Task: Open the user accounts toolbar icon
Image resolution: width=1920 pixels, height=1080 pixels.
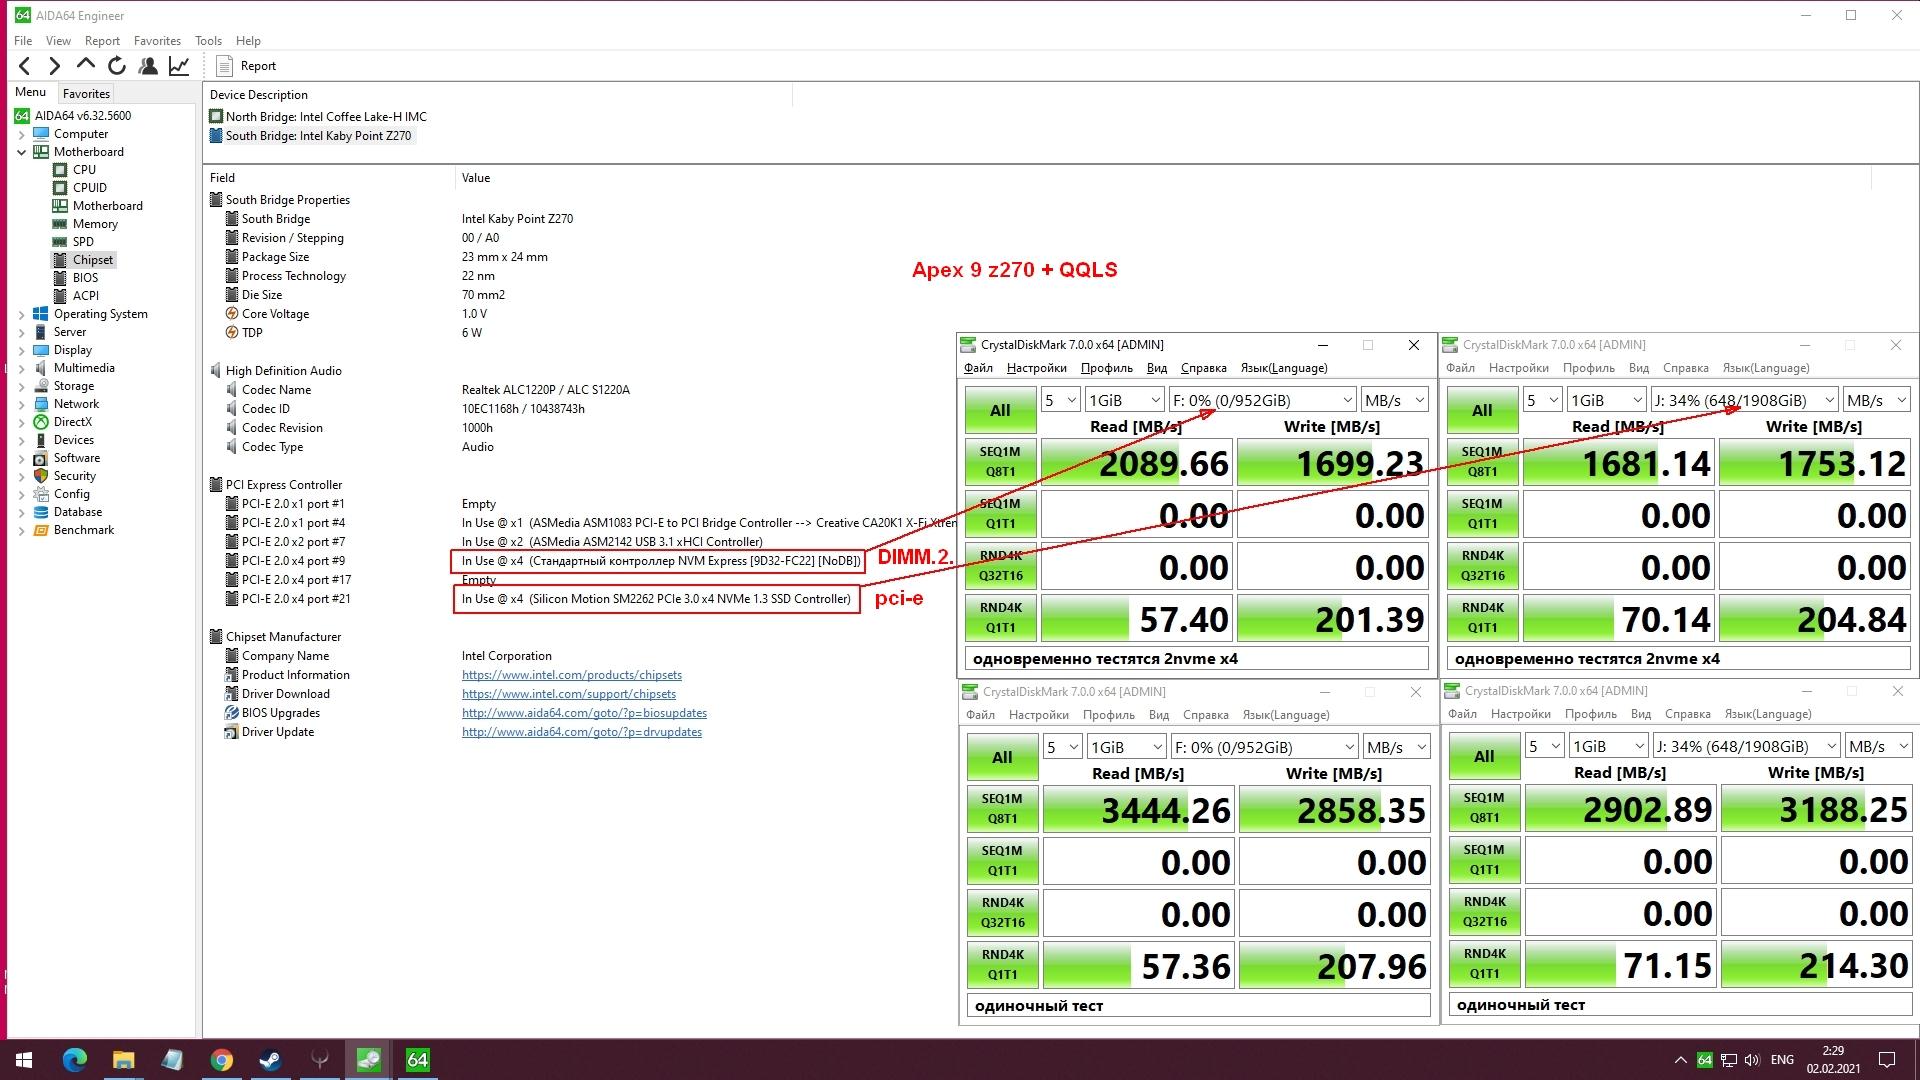Action: (148, 66)
